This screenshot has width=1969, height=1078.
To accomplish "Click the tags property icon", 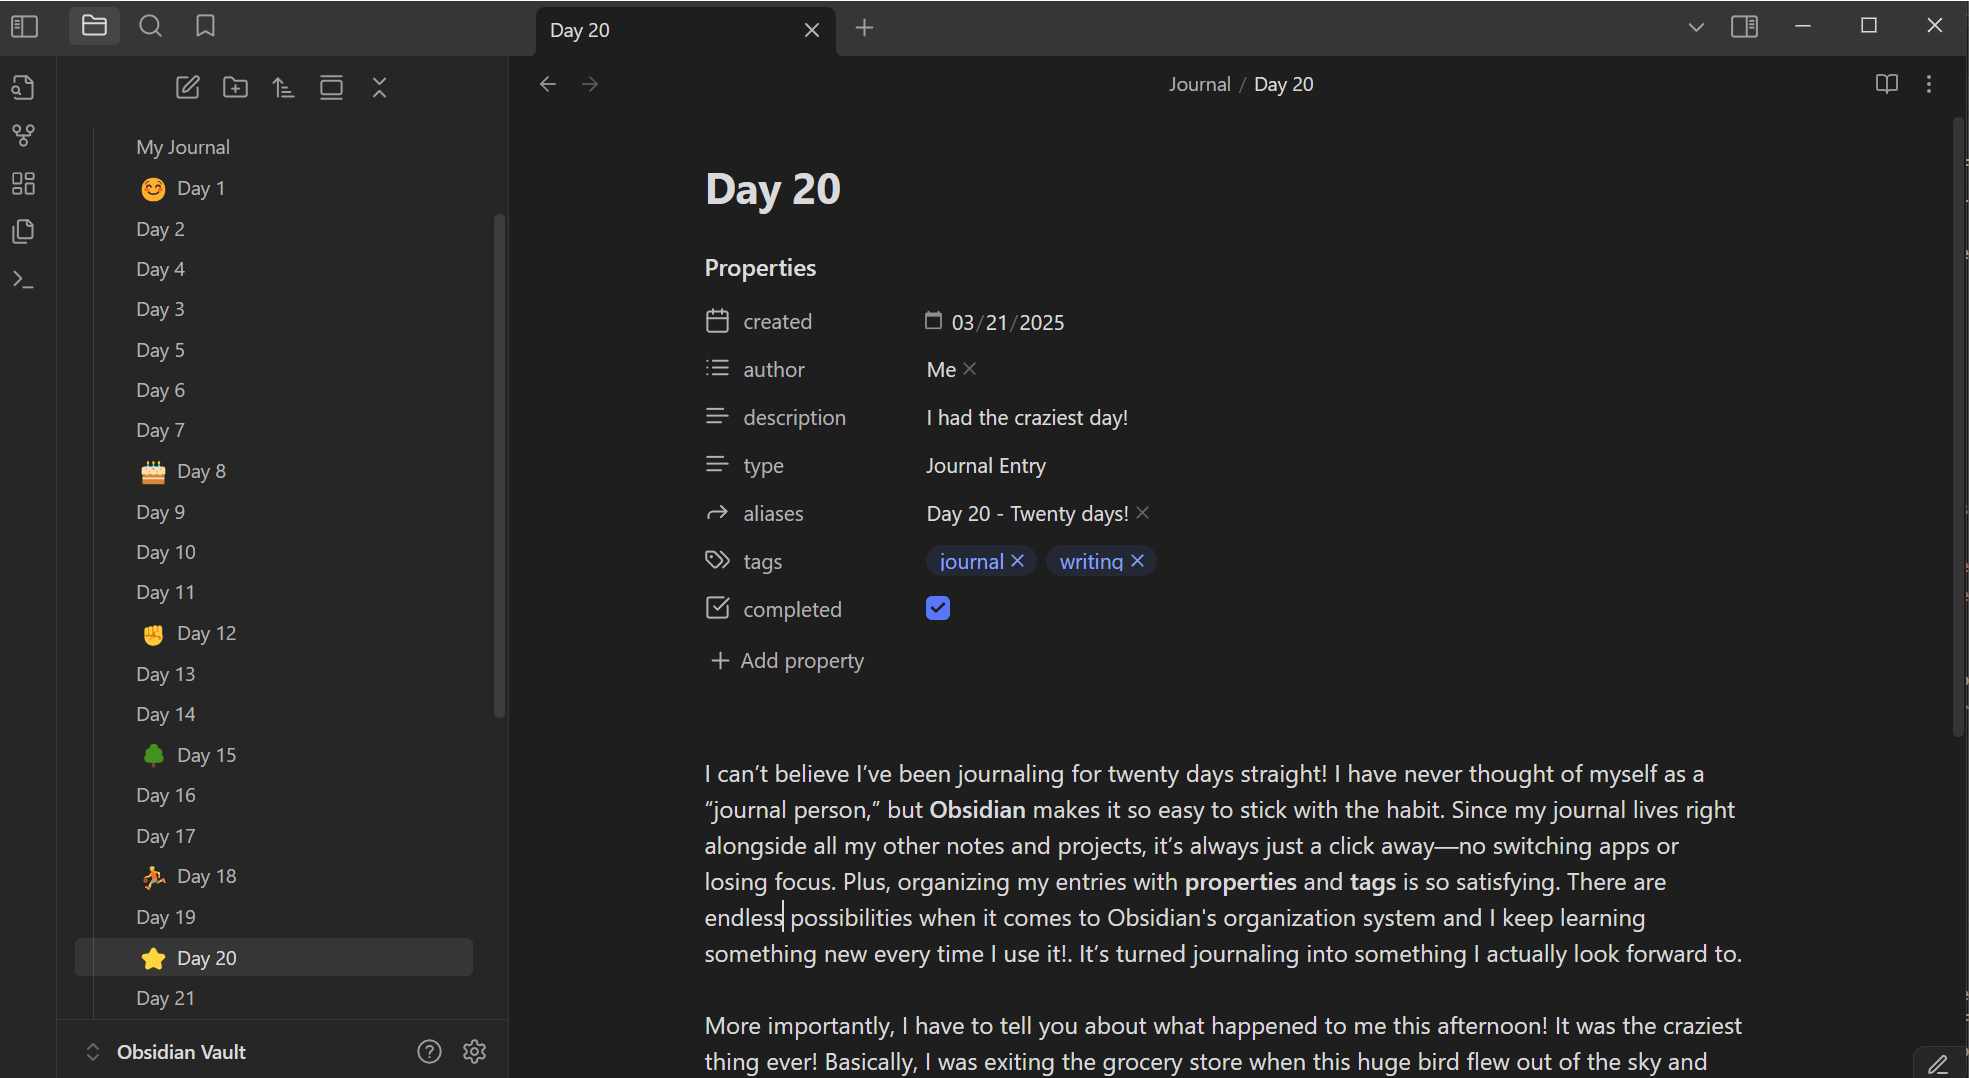I will pyautogui.click(x=717, y=561).
